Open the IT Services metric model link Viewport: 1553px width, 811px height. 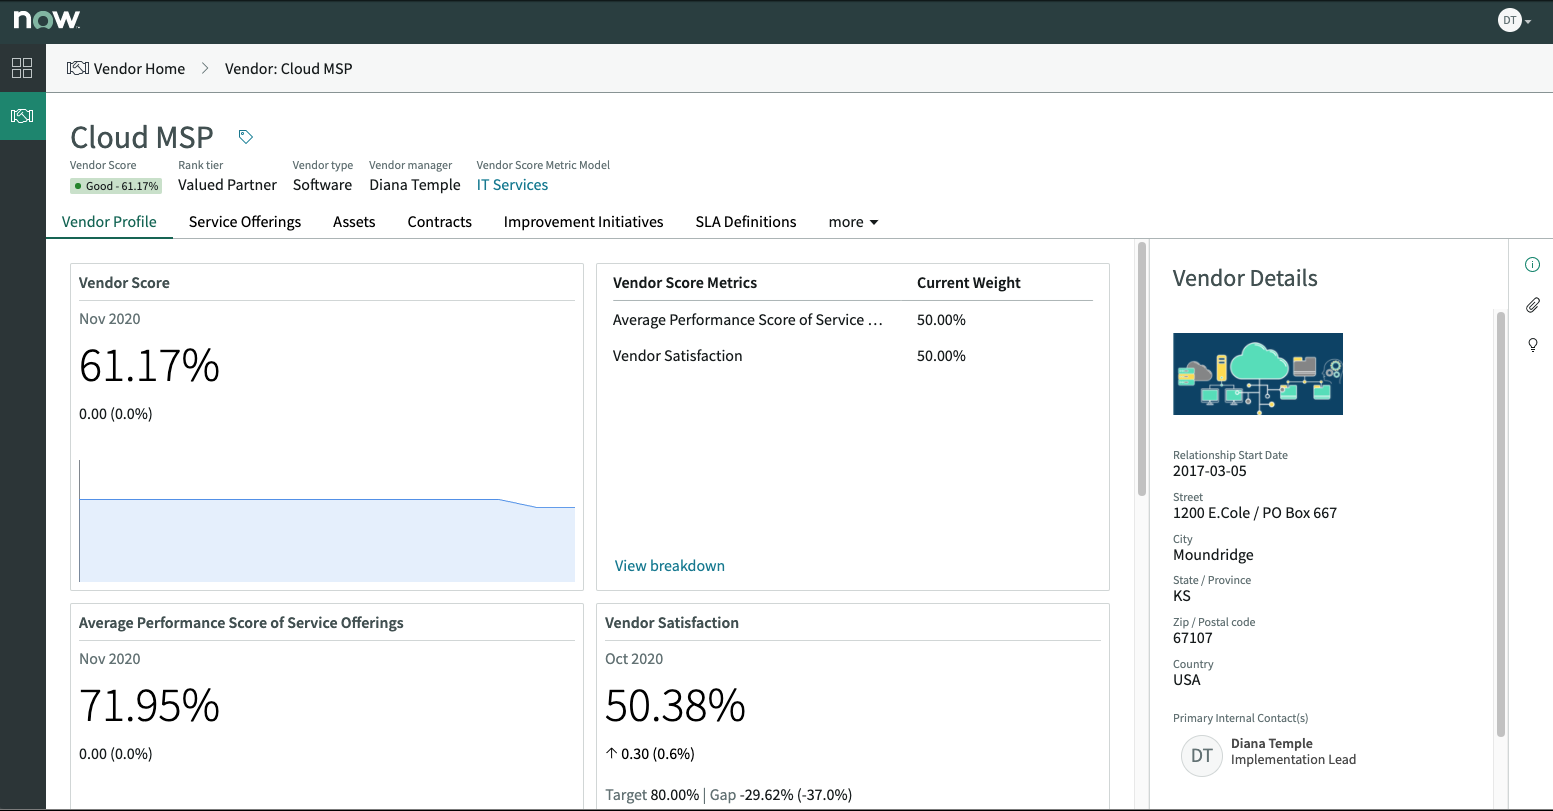tap(512, 184)
